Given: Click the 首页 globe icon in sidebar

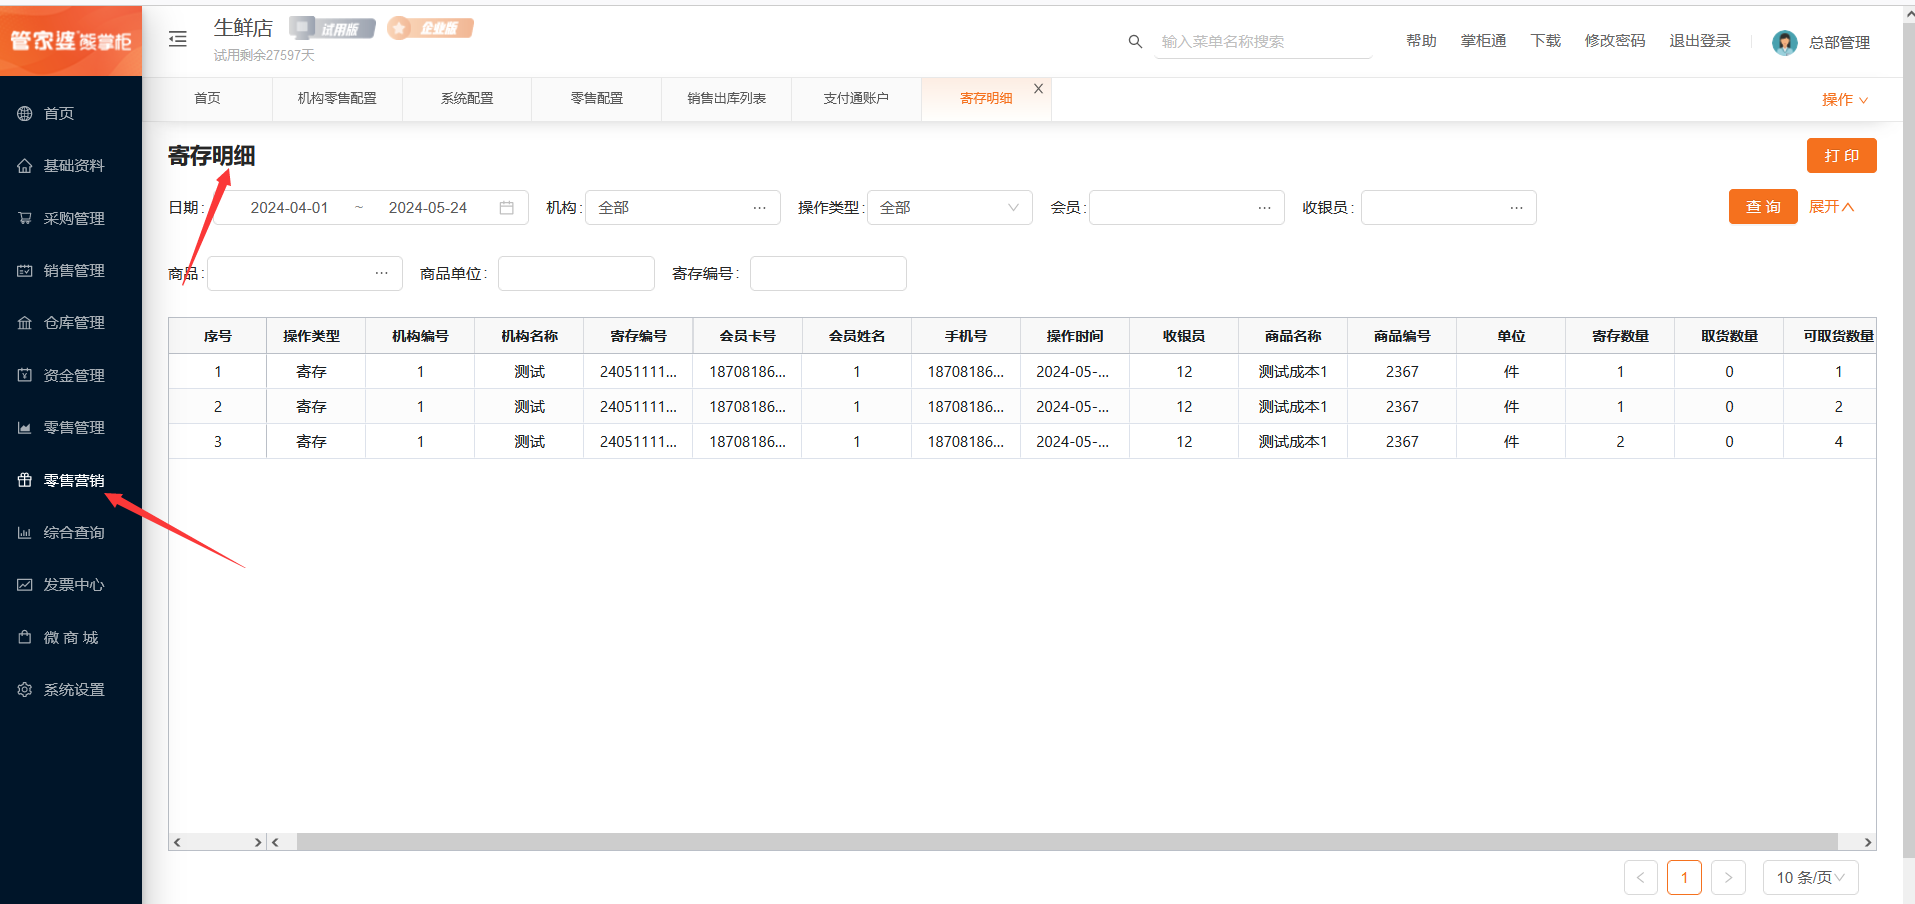Looking at the screenshot, I should tap(24, 113).
